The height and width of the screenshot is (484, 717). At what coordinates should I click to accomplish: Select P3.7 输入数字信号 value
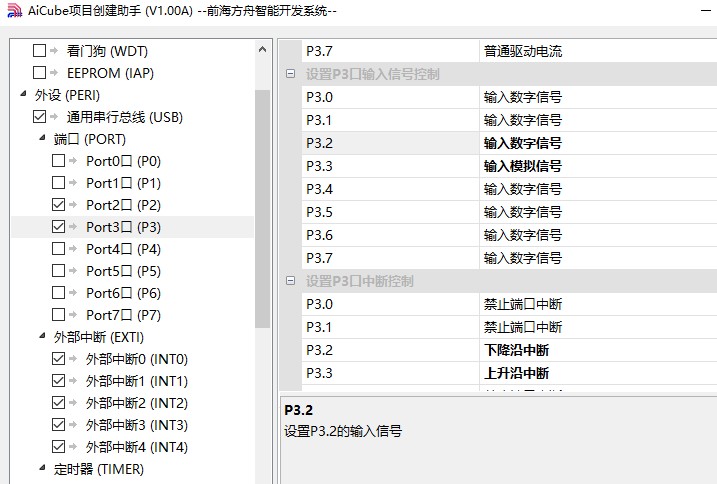(598, 258)
